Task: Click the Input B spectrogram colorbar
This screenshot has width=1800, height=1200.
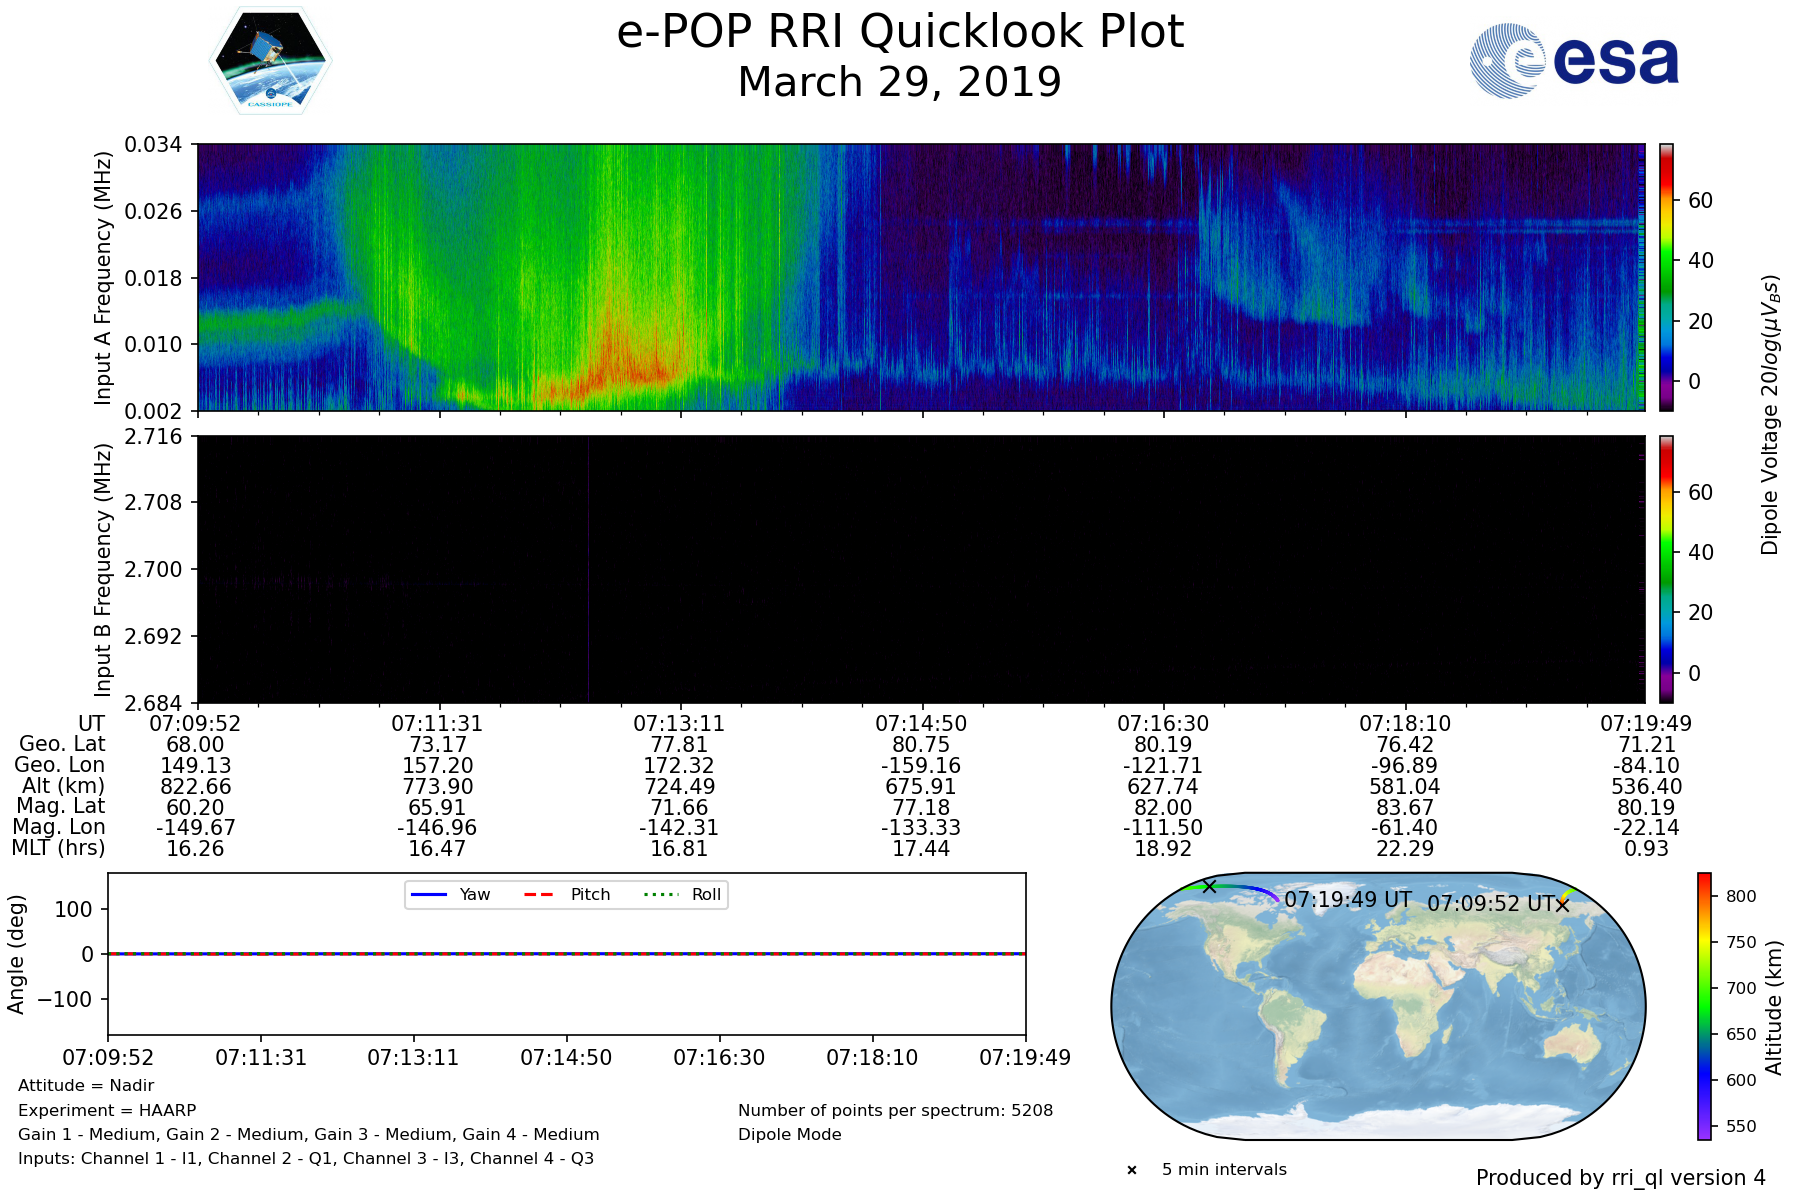Action: pyautogui.click(x=1666, y=569)
